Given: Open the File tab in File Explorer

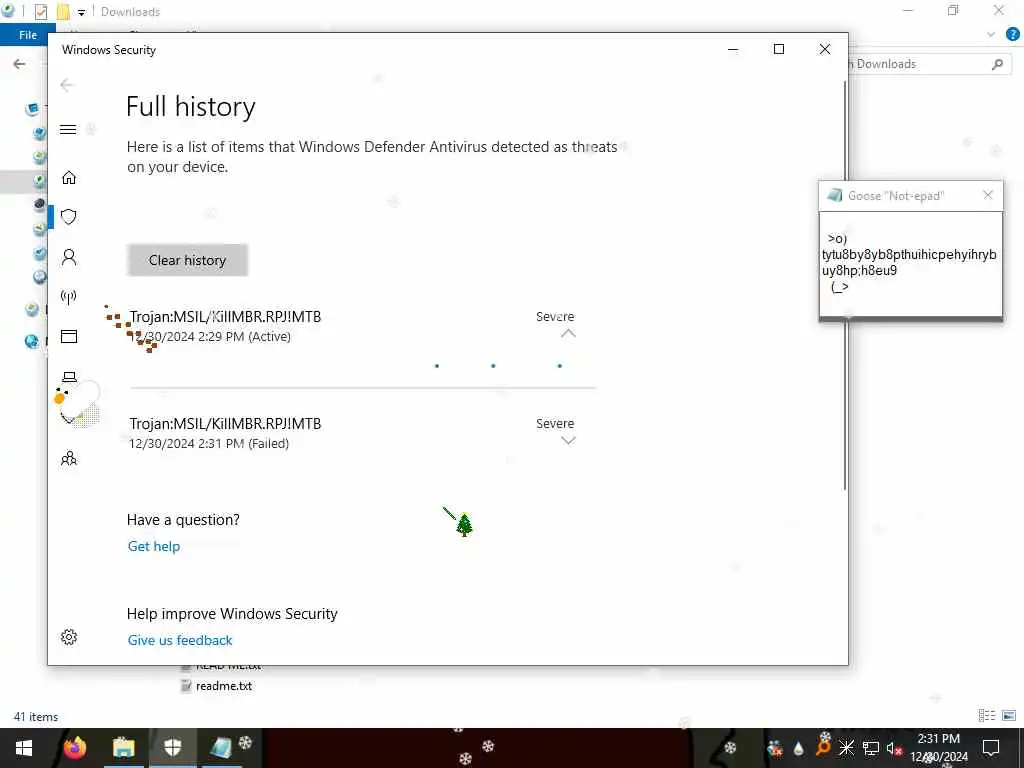Looking at the screenshot, I should tap(27, 35).
